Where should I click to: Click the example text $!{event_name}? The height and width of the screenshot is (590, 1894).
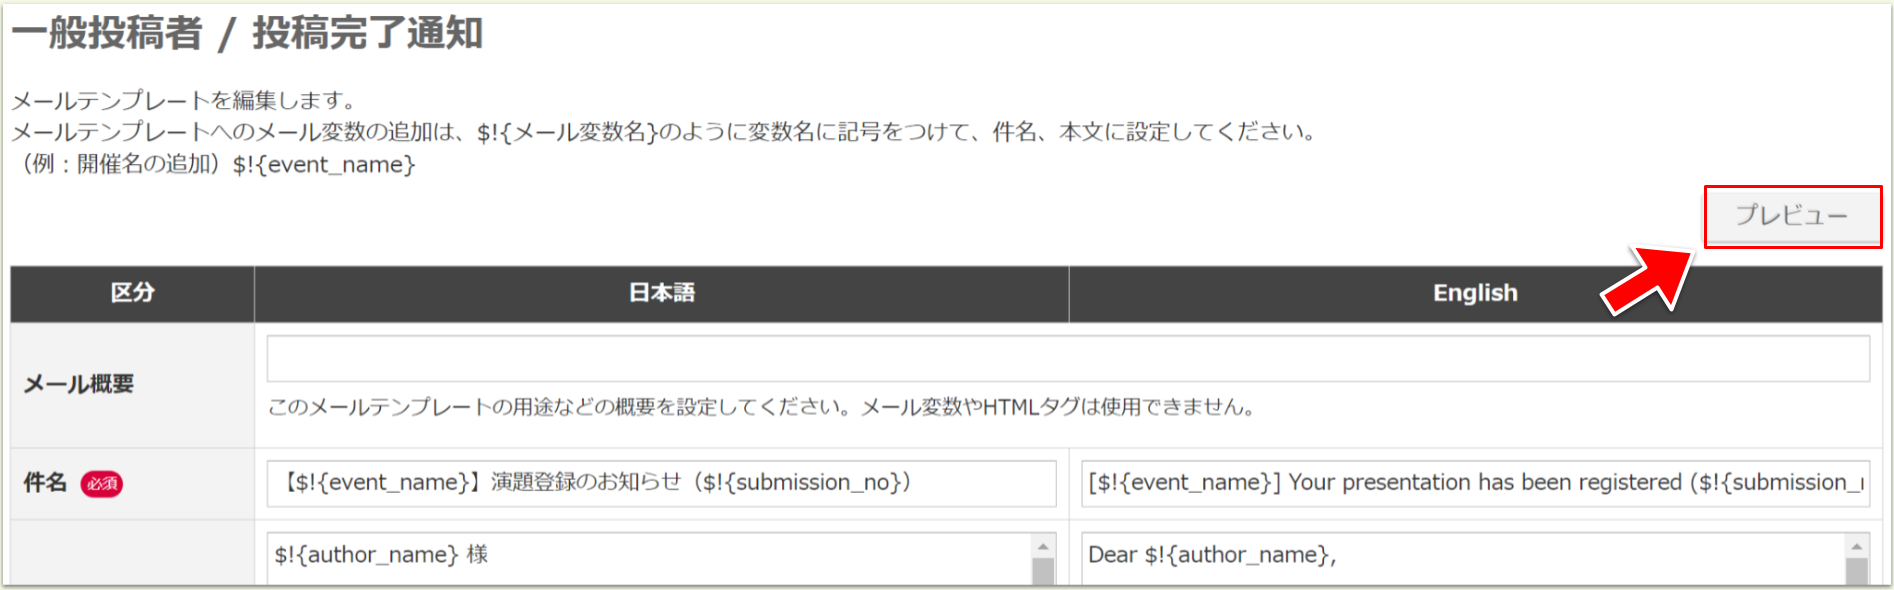click(323, 165)
